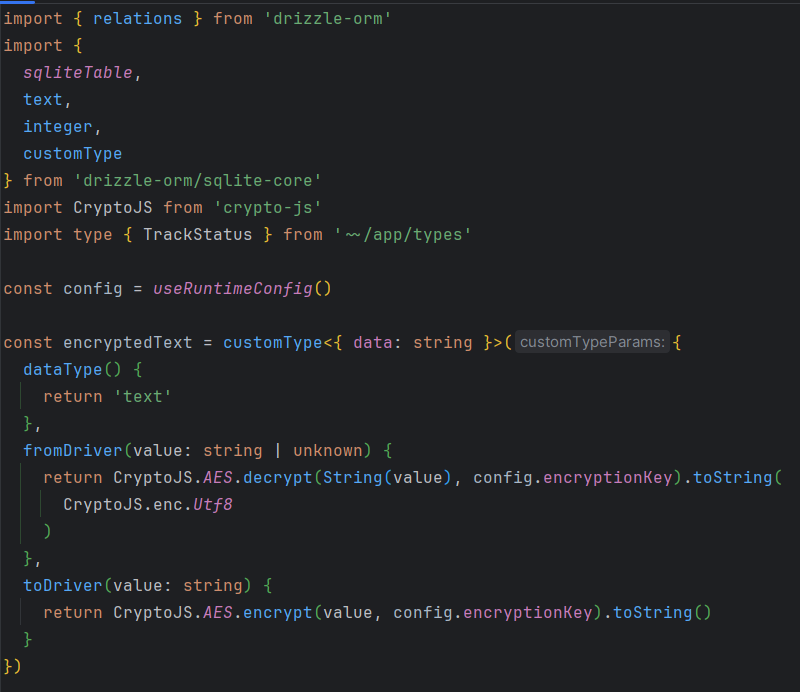Click the integer import name
Image resolution: width=800 pixels, height=692 pixels.
coord(58,127)
